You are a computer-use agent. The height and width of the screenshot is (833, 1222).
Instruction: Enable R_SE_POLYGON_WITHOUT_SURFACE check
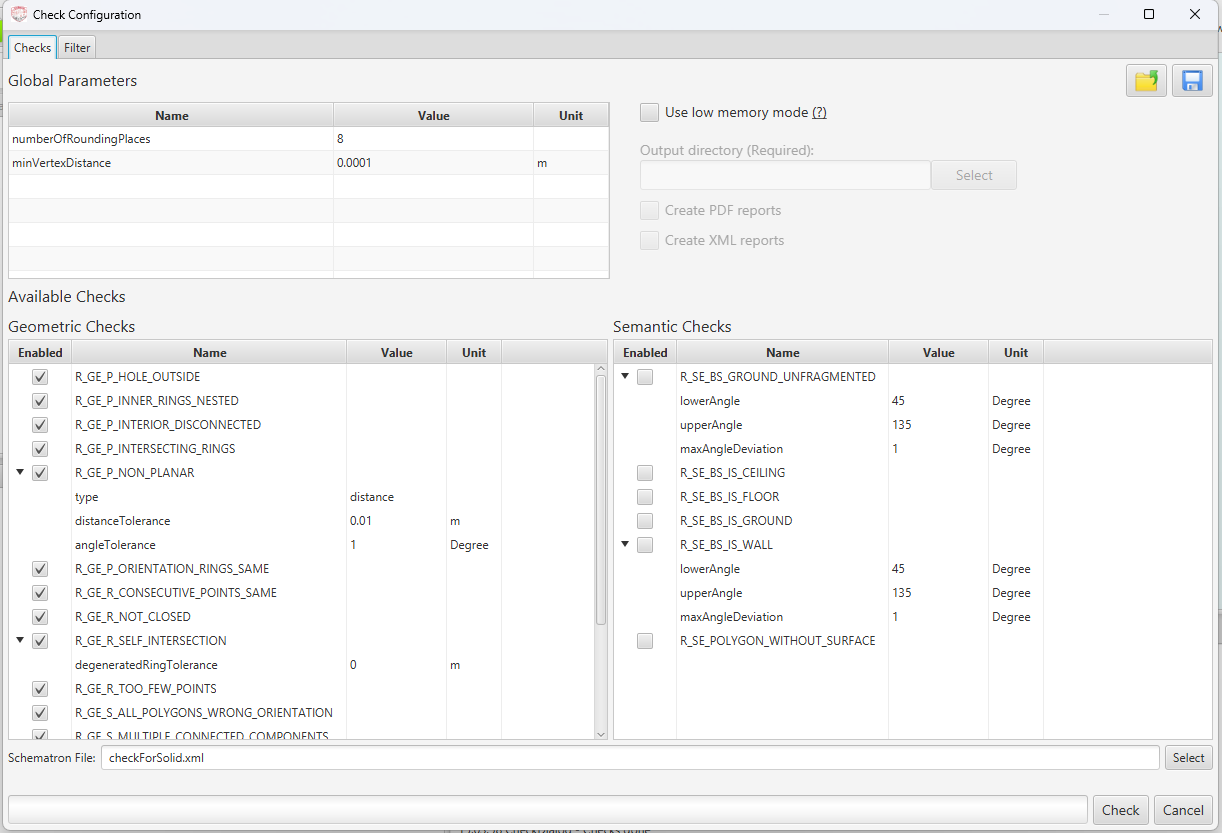tap(645, 641)
